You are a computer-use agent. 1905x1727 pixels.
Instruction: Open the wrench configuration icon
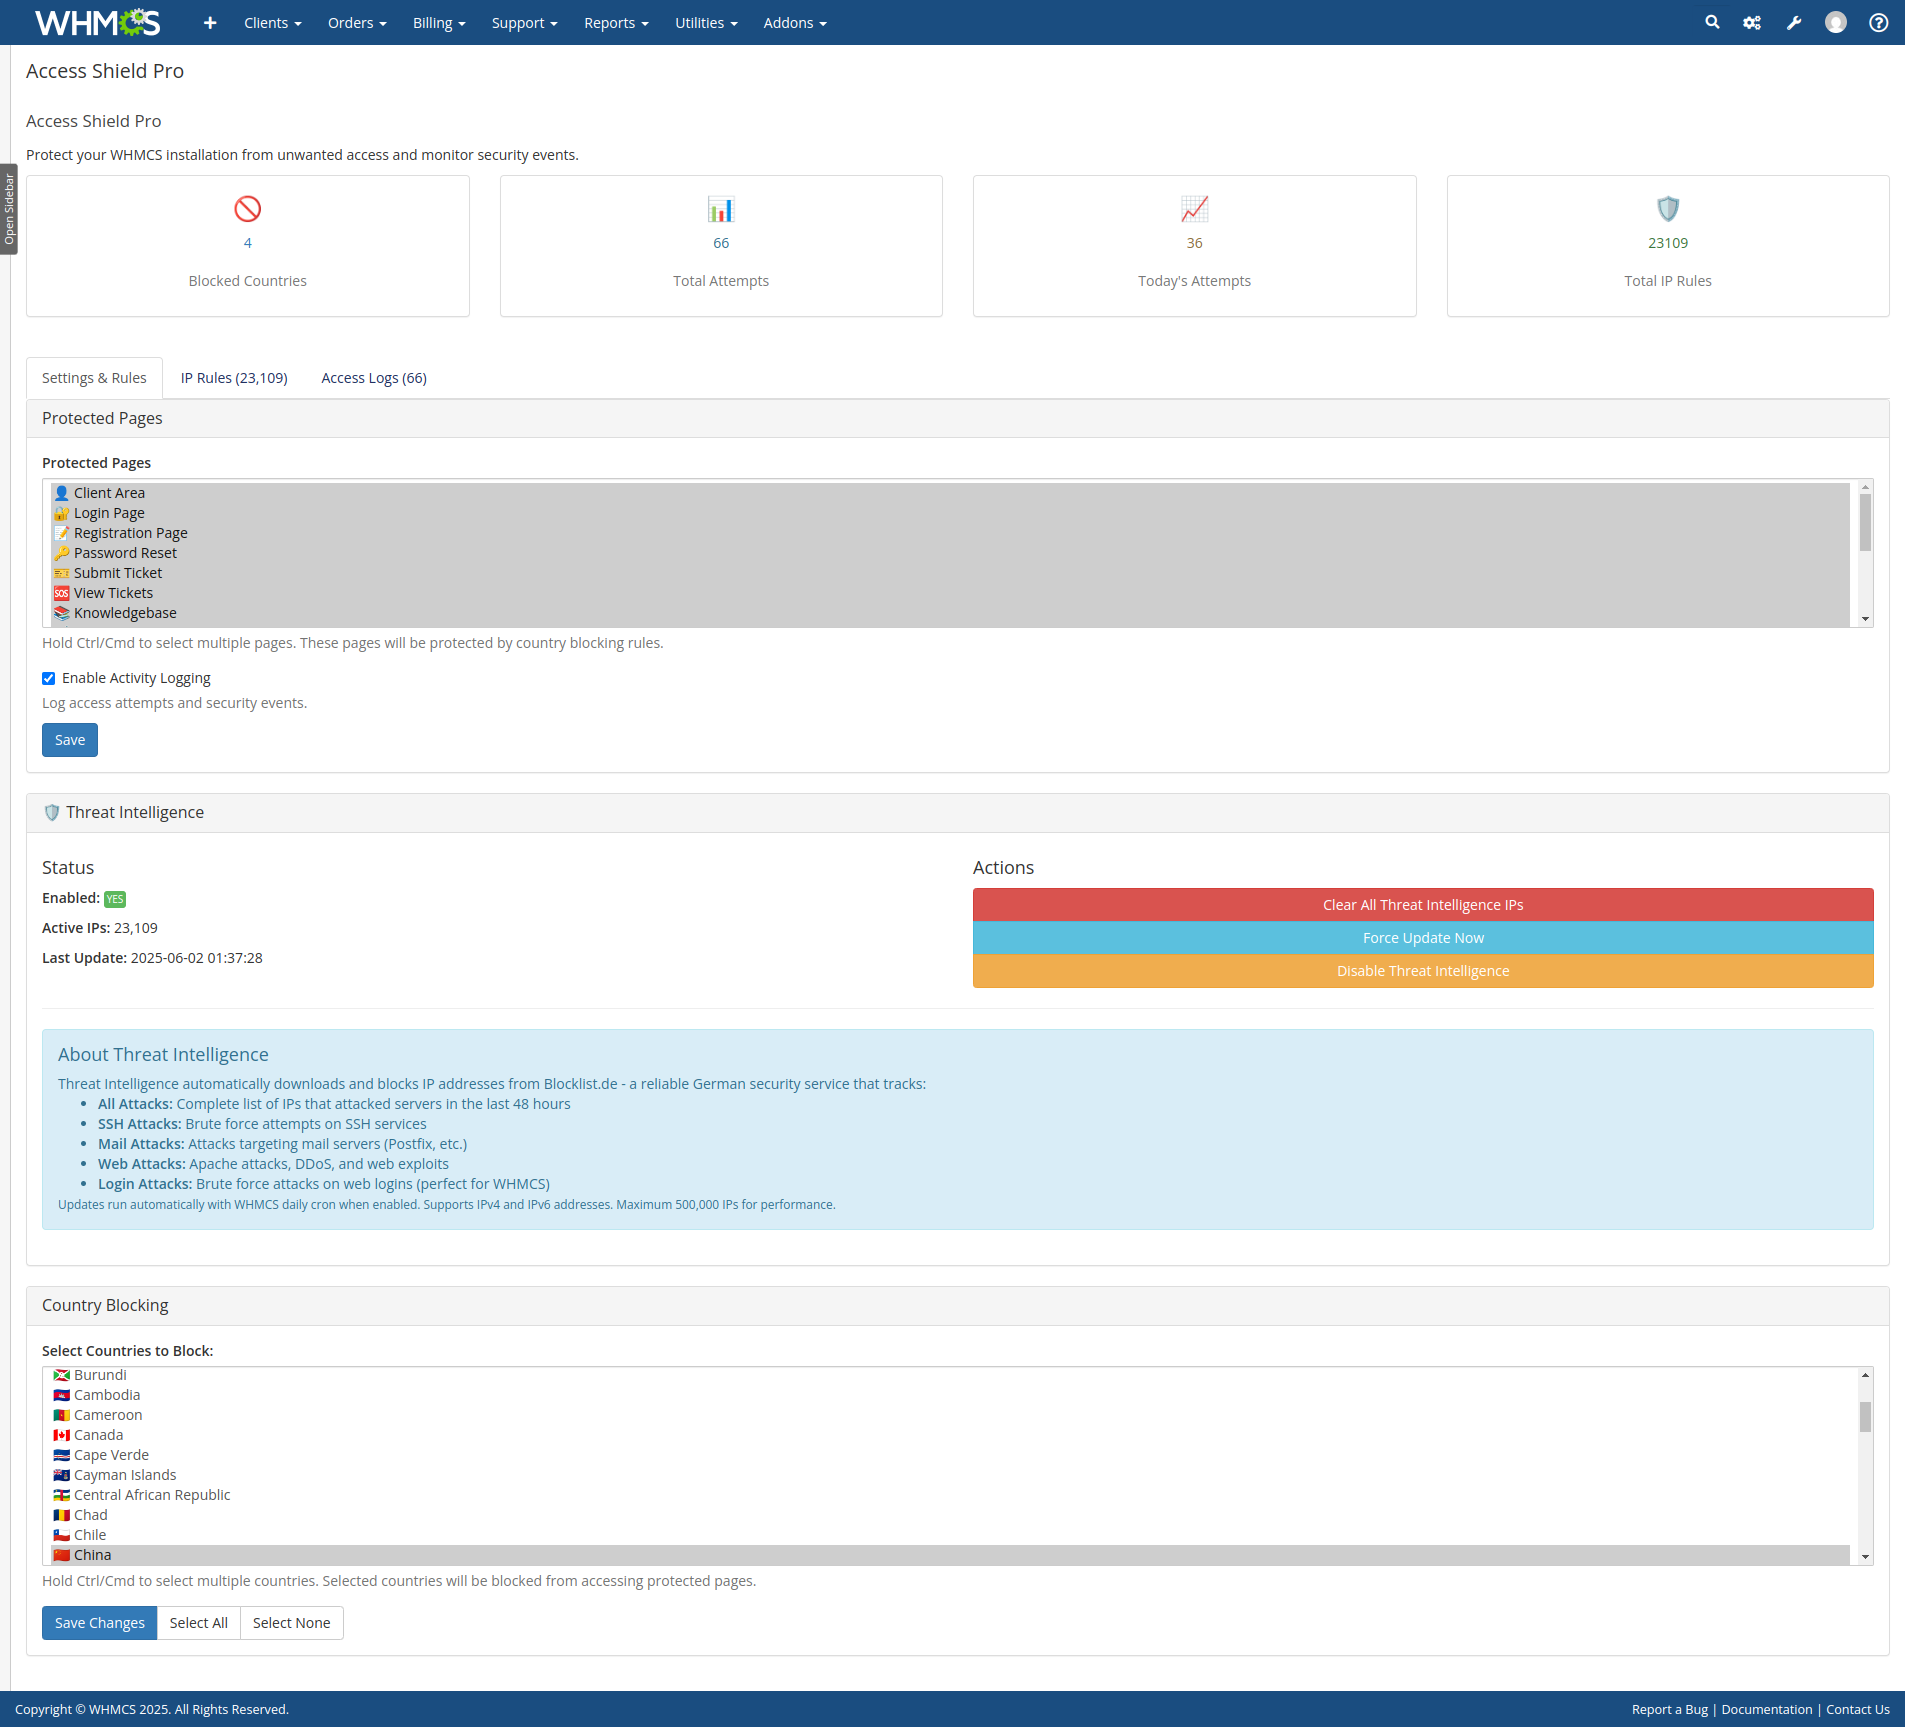[1794, 22]
